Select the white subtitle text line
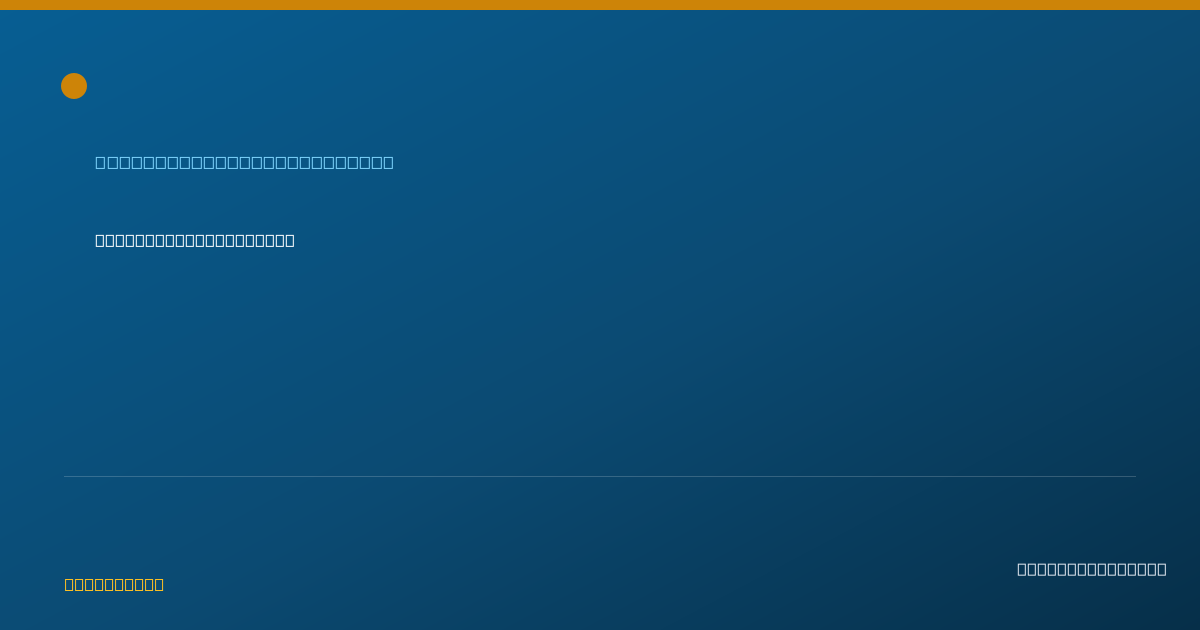Image resolution: width=1200 pixels, height=630 pixels. pos(195,240)
